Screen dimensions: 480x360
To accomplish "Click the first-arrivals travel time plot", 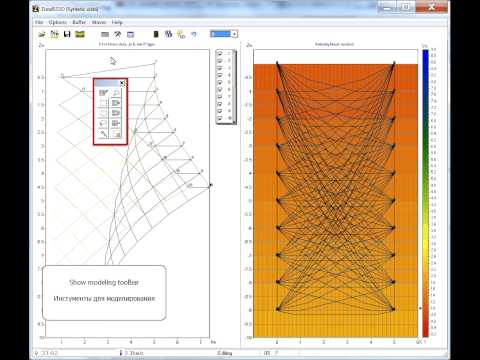I will [x=127, y=193].
